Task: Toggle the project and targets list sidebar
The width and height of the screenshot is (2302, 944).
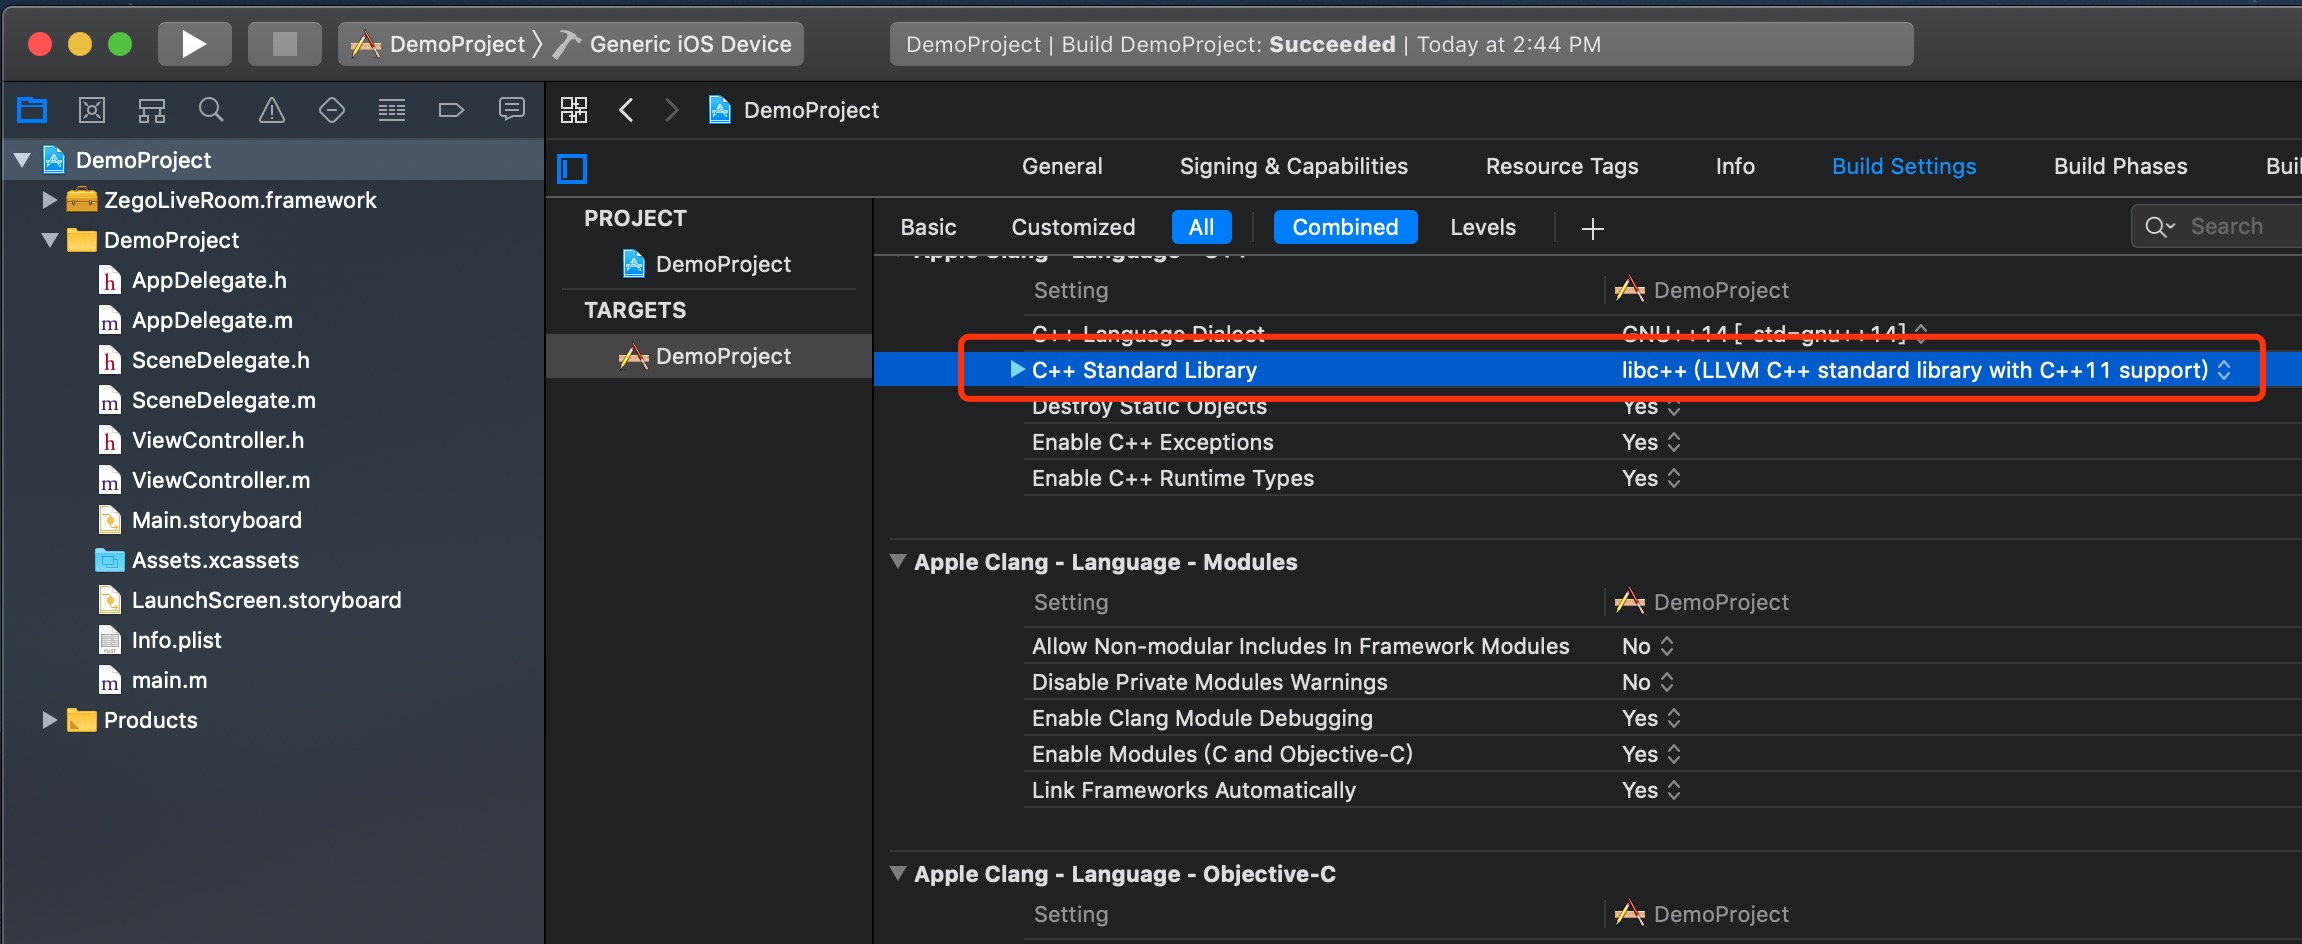Action: (x=572, y=168)
